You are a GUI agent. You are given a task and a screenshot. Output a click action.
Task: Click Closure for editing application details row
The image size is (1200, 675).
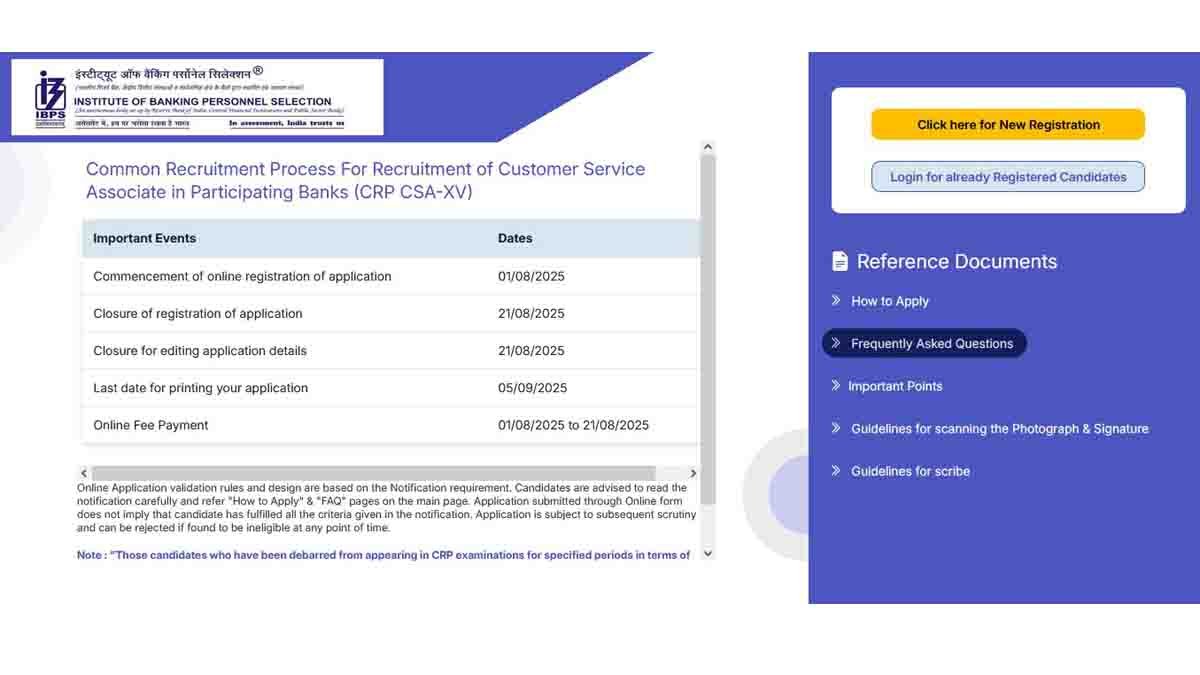coord(391,351)
